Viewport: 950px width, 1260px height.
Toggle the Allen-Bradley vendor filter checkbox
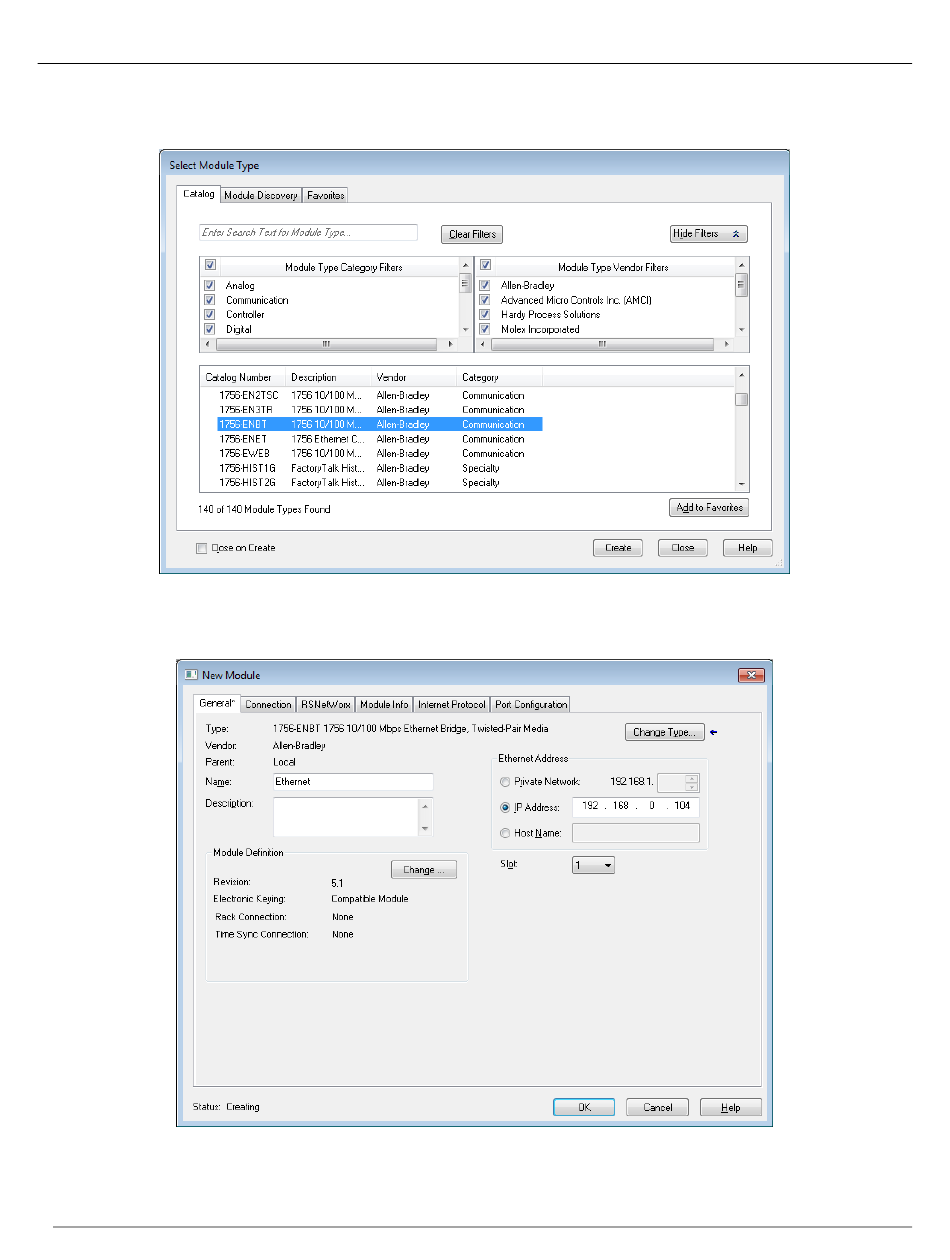click(485, 286)
